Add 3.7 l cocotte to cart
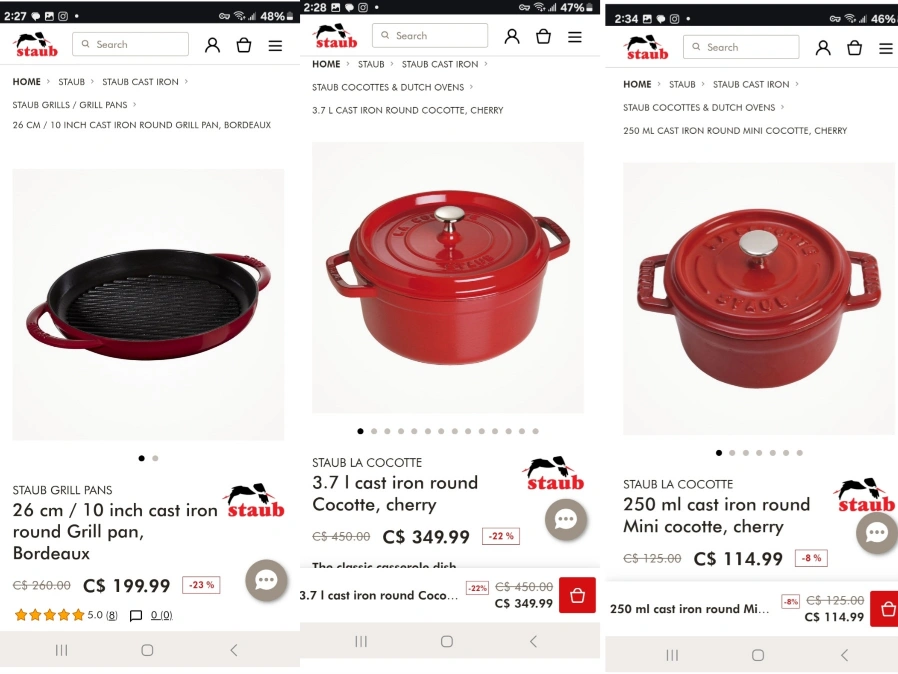The image size is (898, 674). [577, 596]
